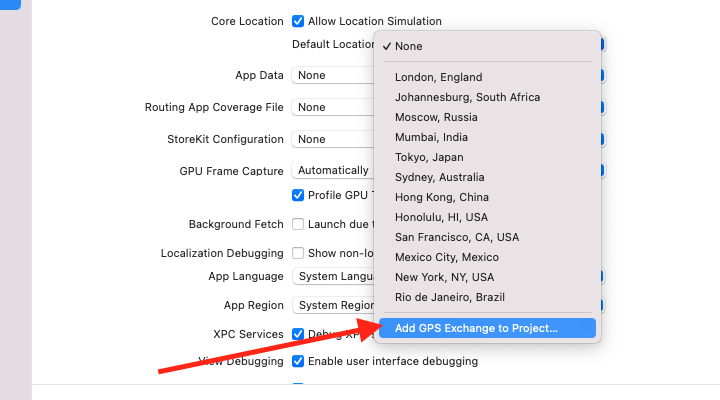The width and height of the screenshot is (720, 400).
Task: Select Mumbai, India from location menu
Action: (431, 137)
